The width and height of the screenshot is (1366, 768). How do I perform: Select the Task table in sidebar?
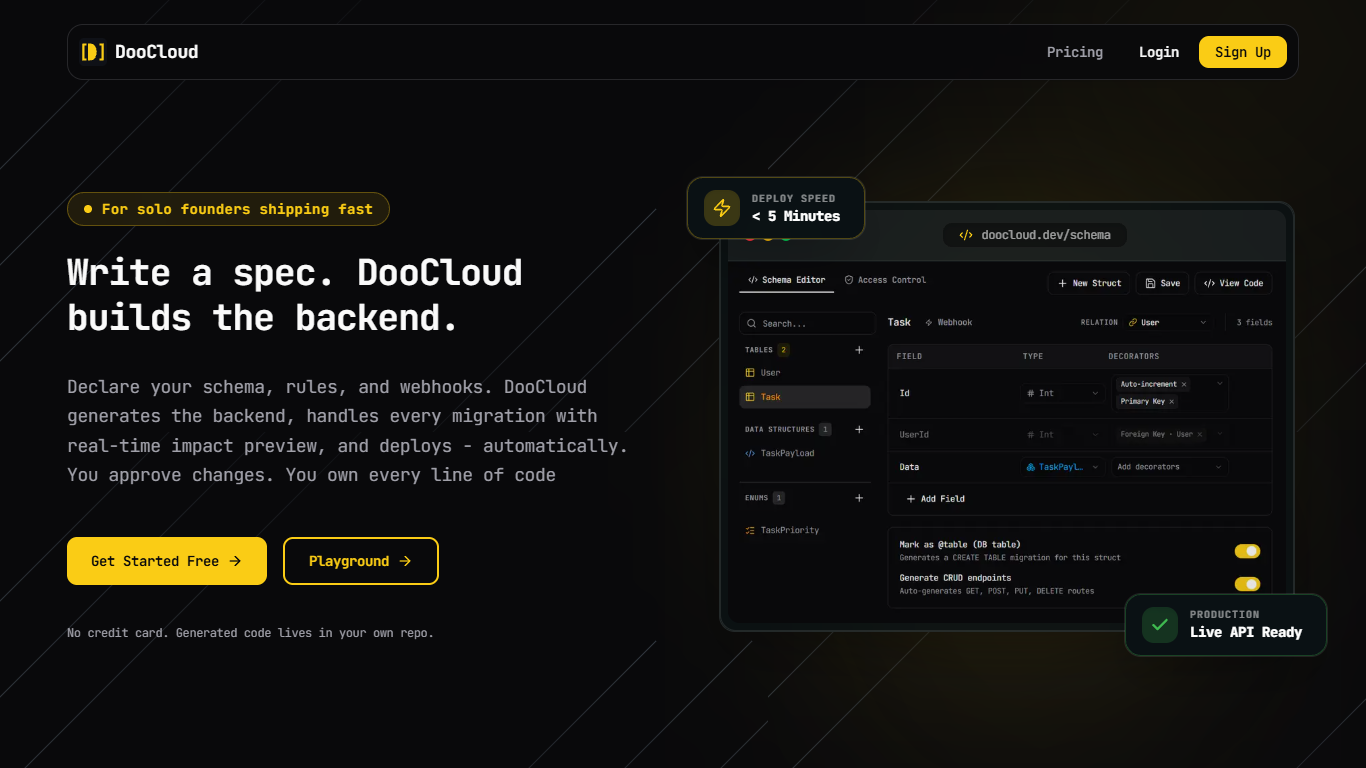[x=805, y=397]
